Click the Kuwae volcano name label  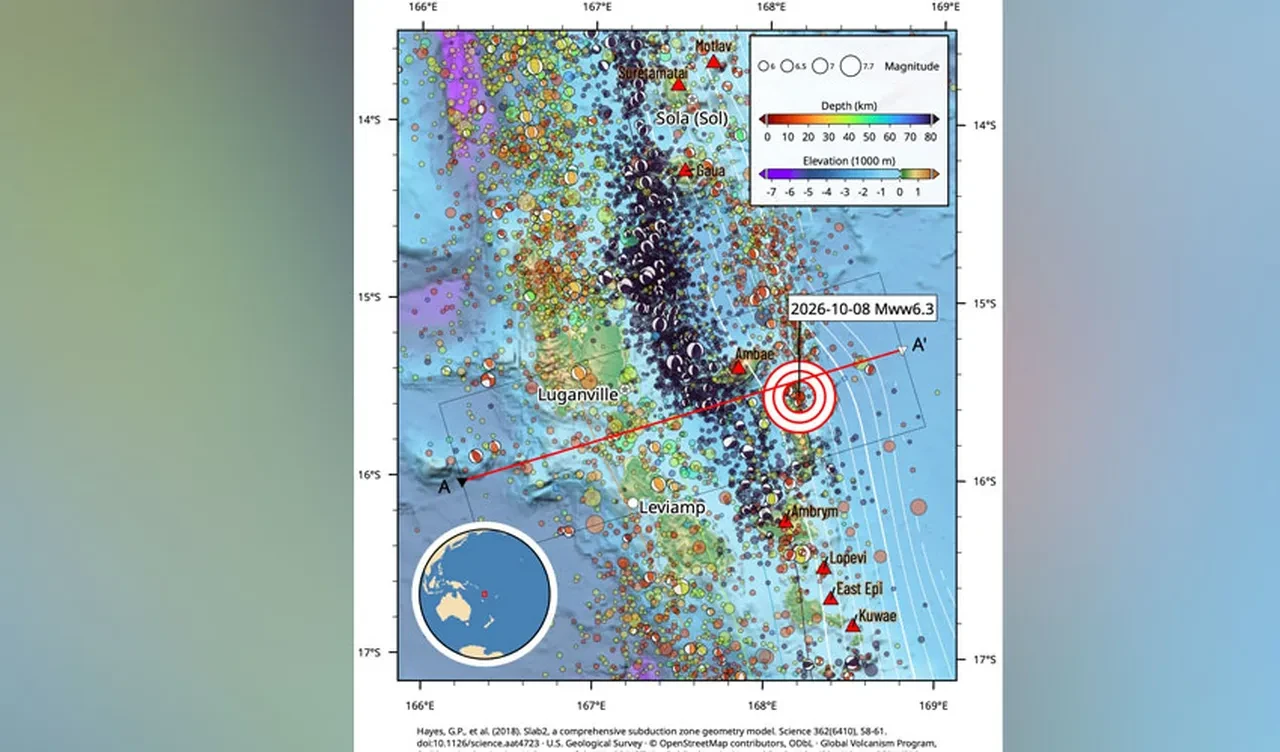pyautogui.click(x=880, y=616)
